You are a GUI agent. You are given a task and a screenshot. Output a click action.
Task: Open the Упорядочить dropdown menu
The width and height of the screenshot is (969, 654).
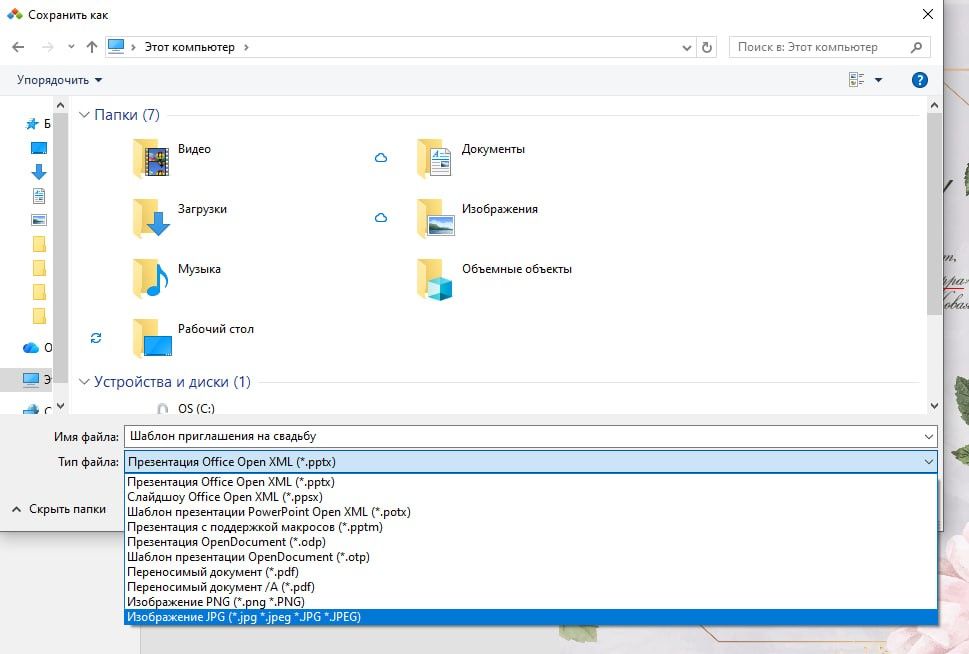60,80
